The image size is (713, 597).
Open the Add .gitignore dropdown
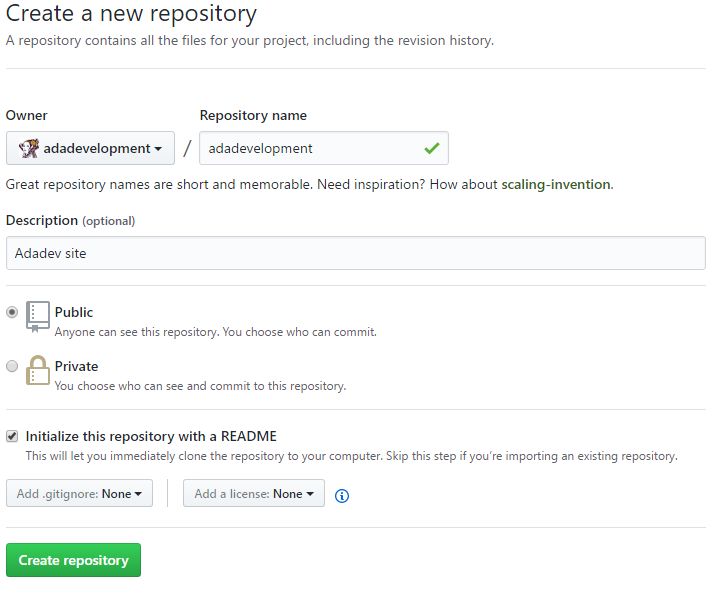[x=80, y=493]
